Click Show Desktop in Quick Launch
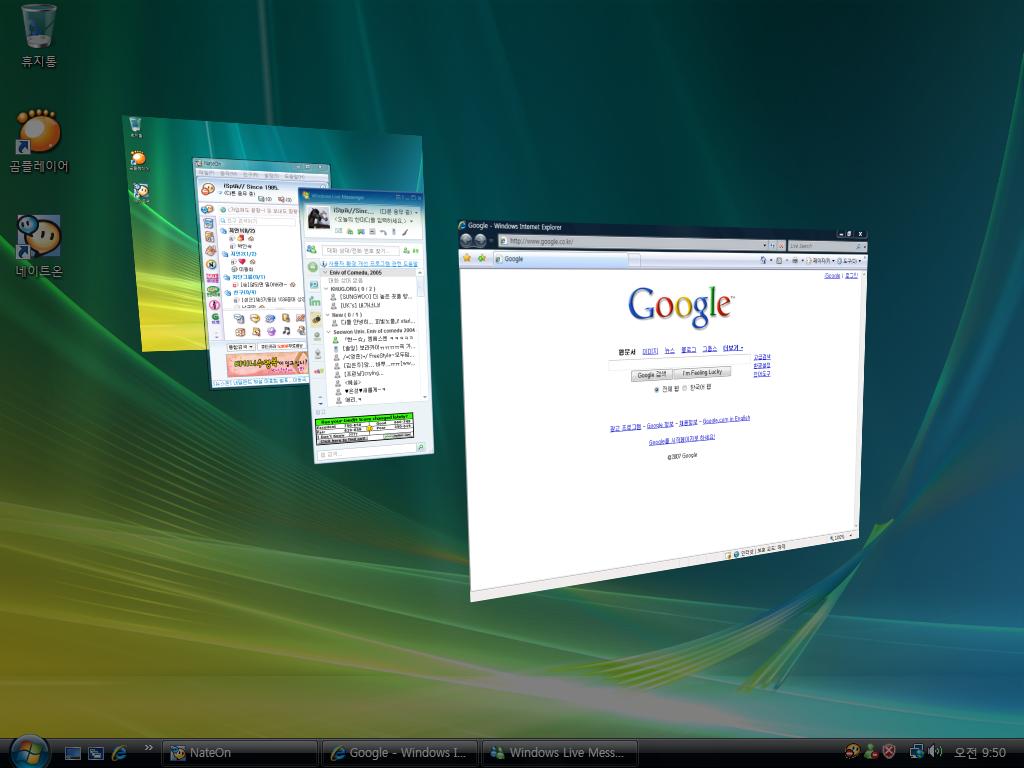The width and height of the screenshot is (1024, 768). click(73, 752)
